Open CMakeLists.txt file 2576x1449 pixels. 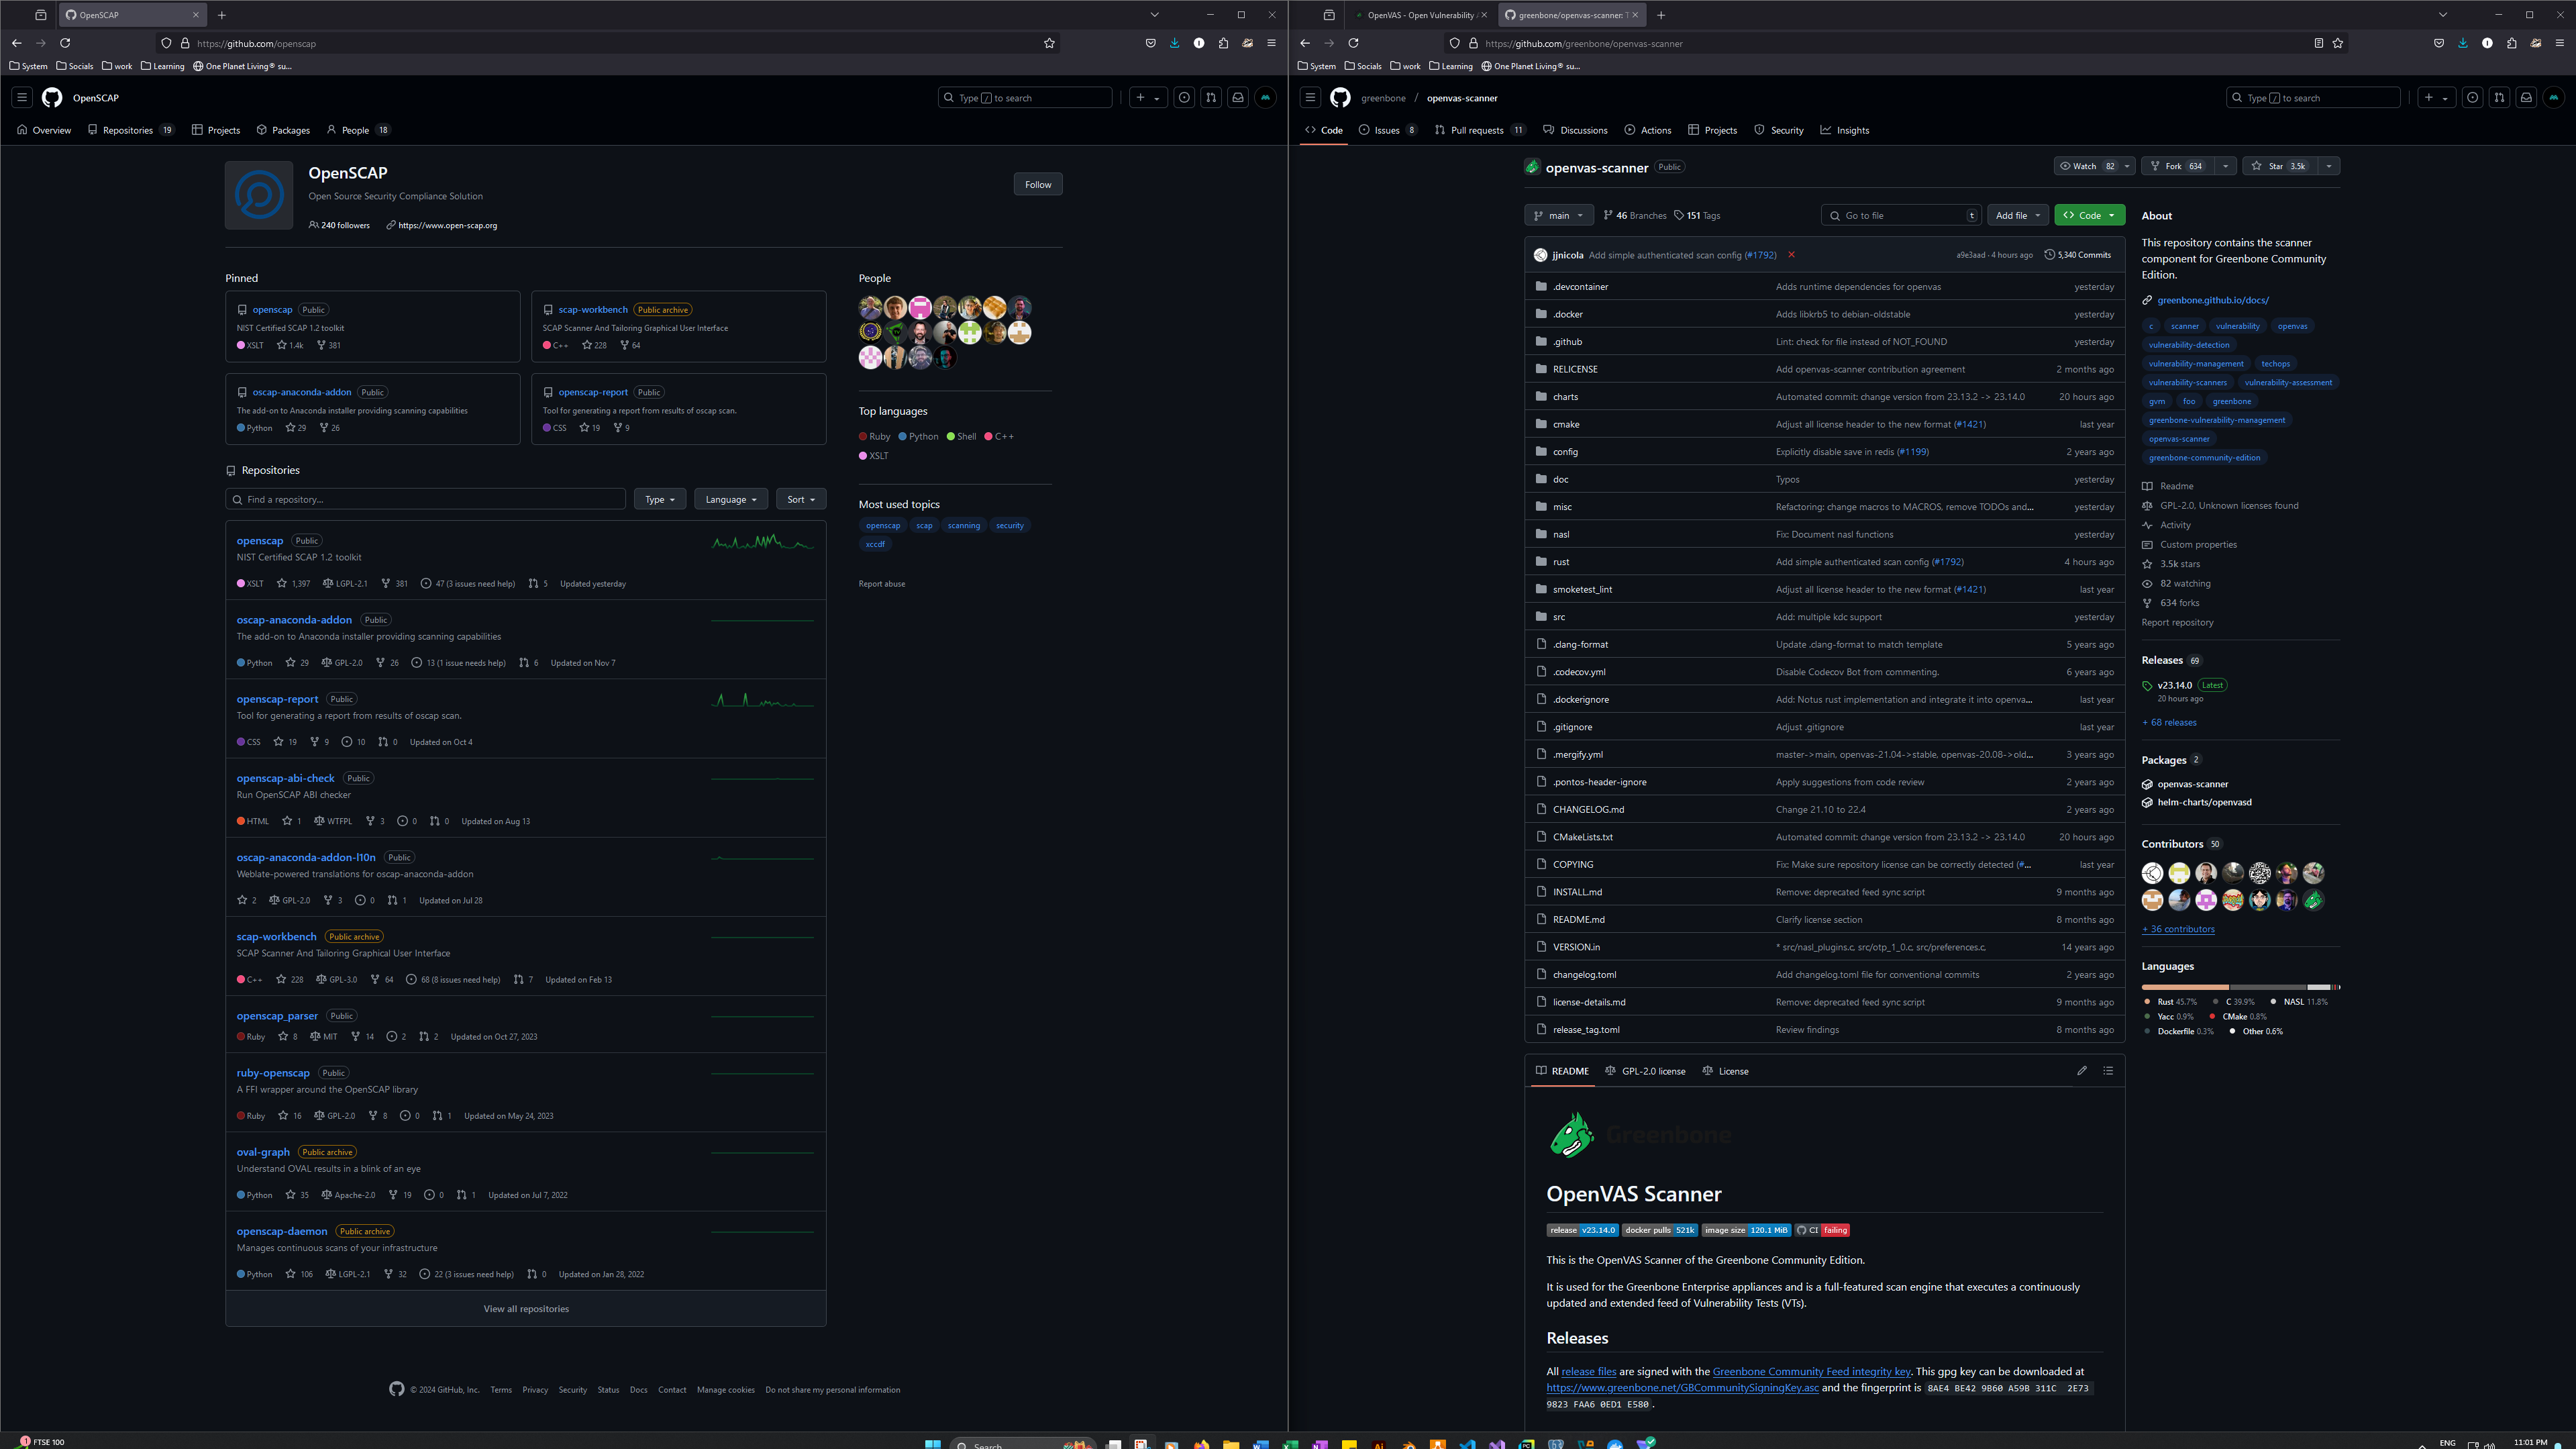1582,837
